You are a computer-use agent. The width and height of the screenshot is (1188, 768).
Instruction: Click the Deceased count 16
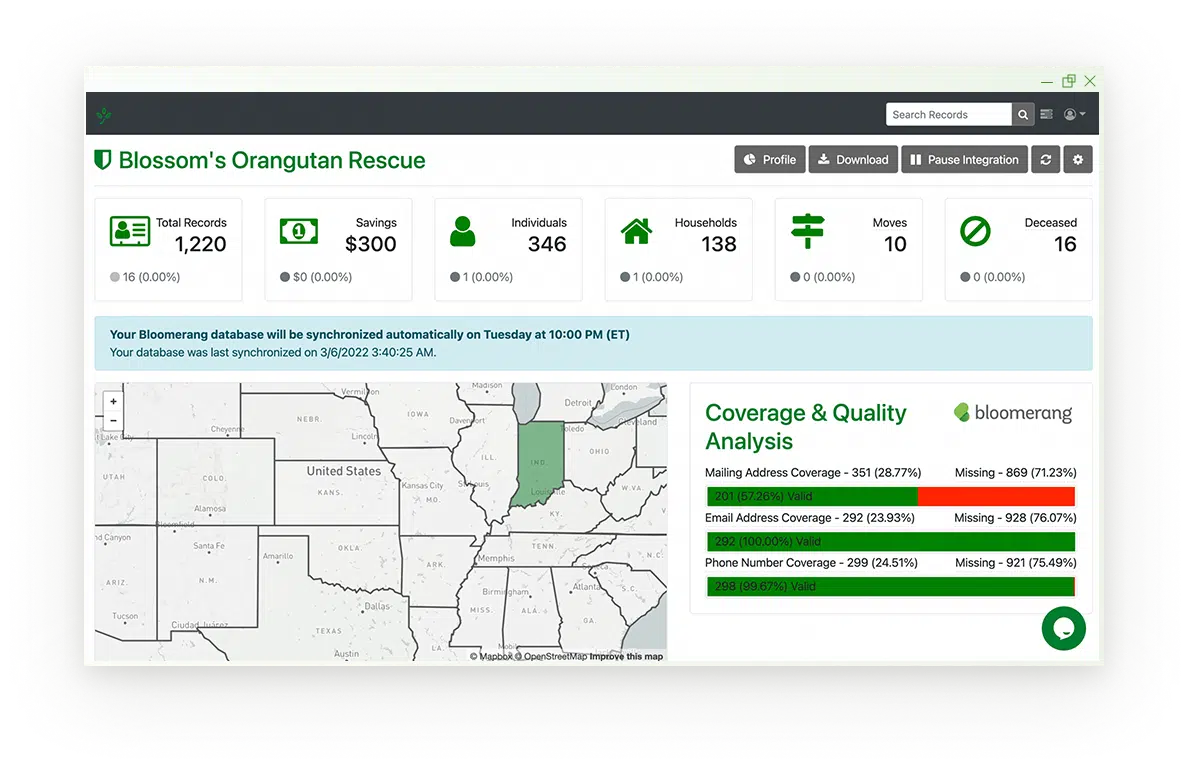(1065, 244)
